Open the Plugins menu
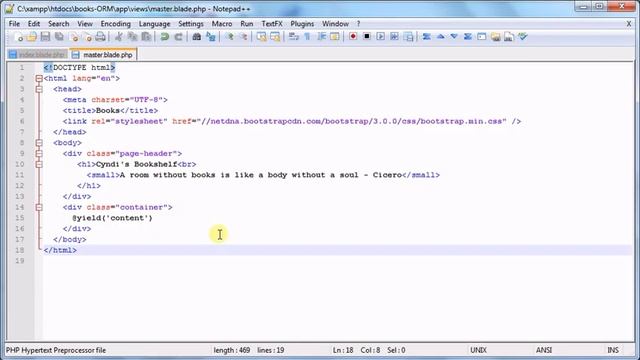The image size is (640, 360). pyautogui.click(x=302, y=24)
